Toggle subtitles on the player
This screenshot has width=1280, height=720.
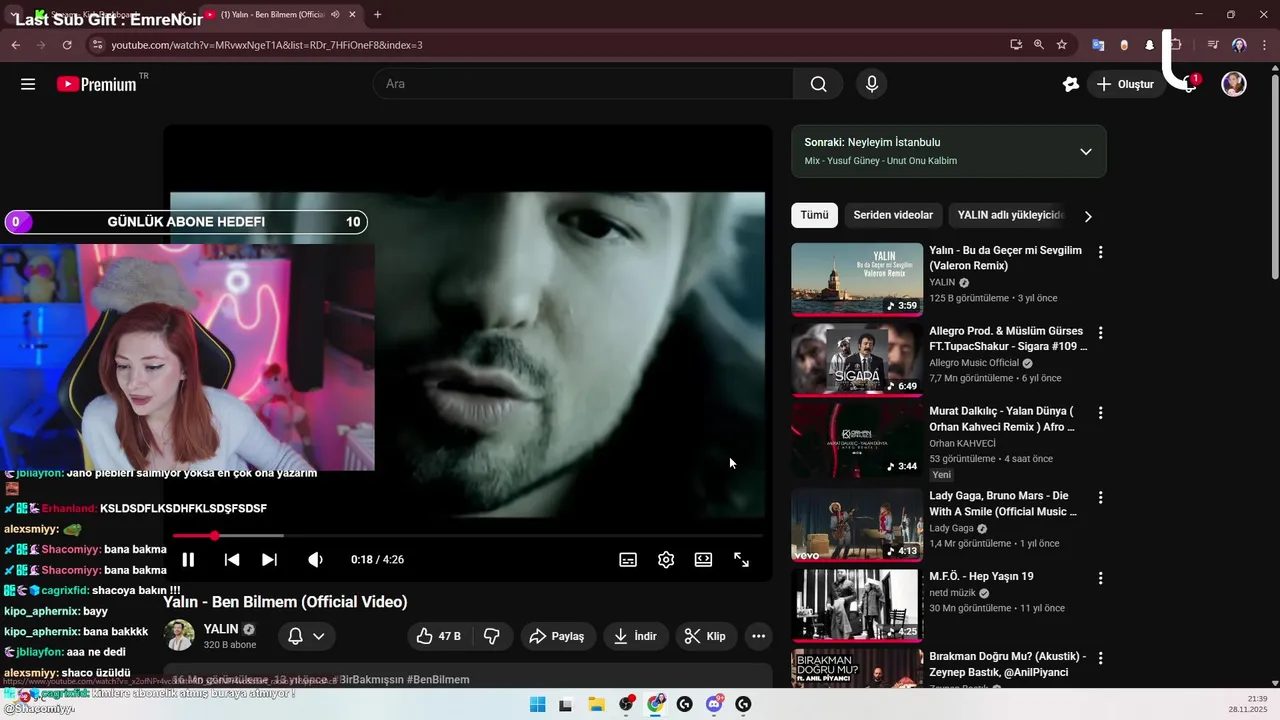[x=628, y=560]
